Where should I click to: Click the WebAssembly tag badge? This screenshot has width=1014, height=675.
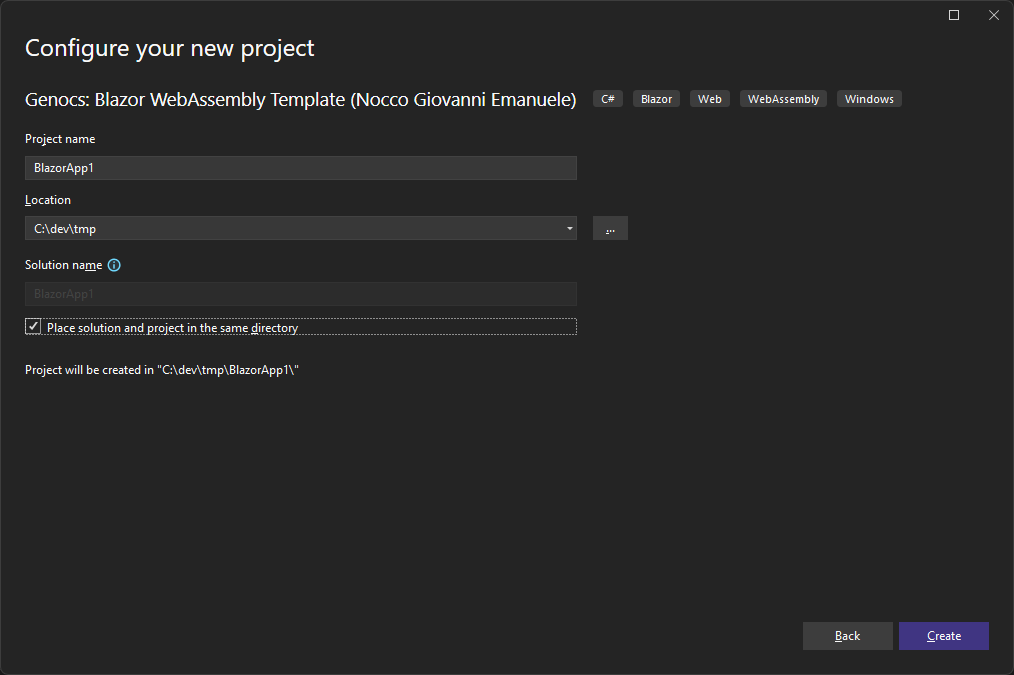coord(783,99)
